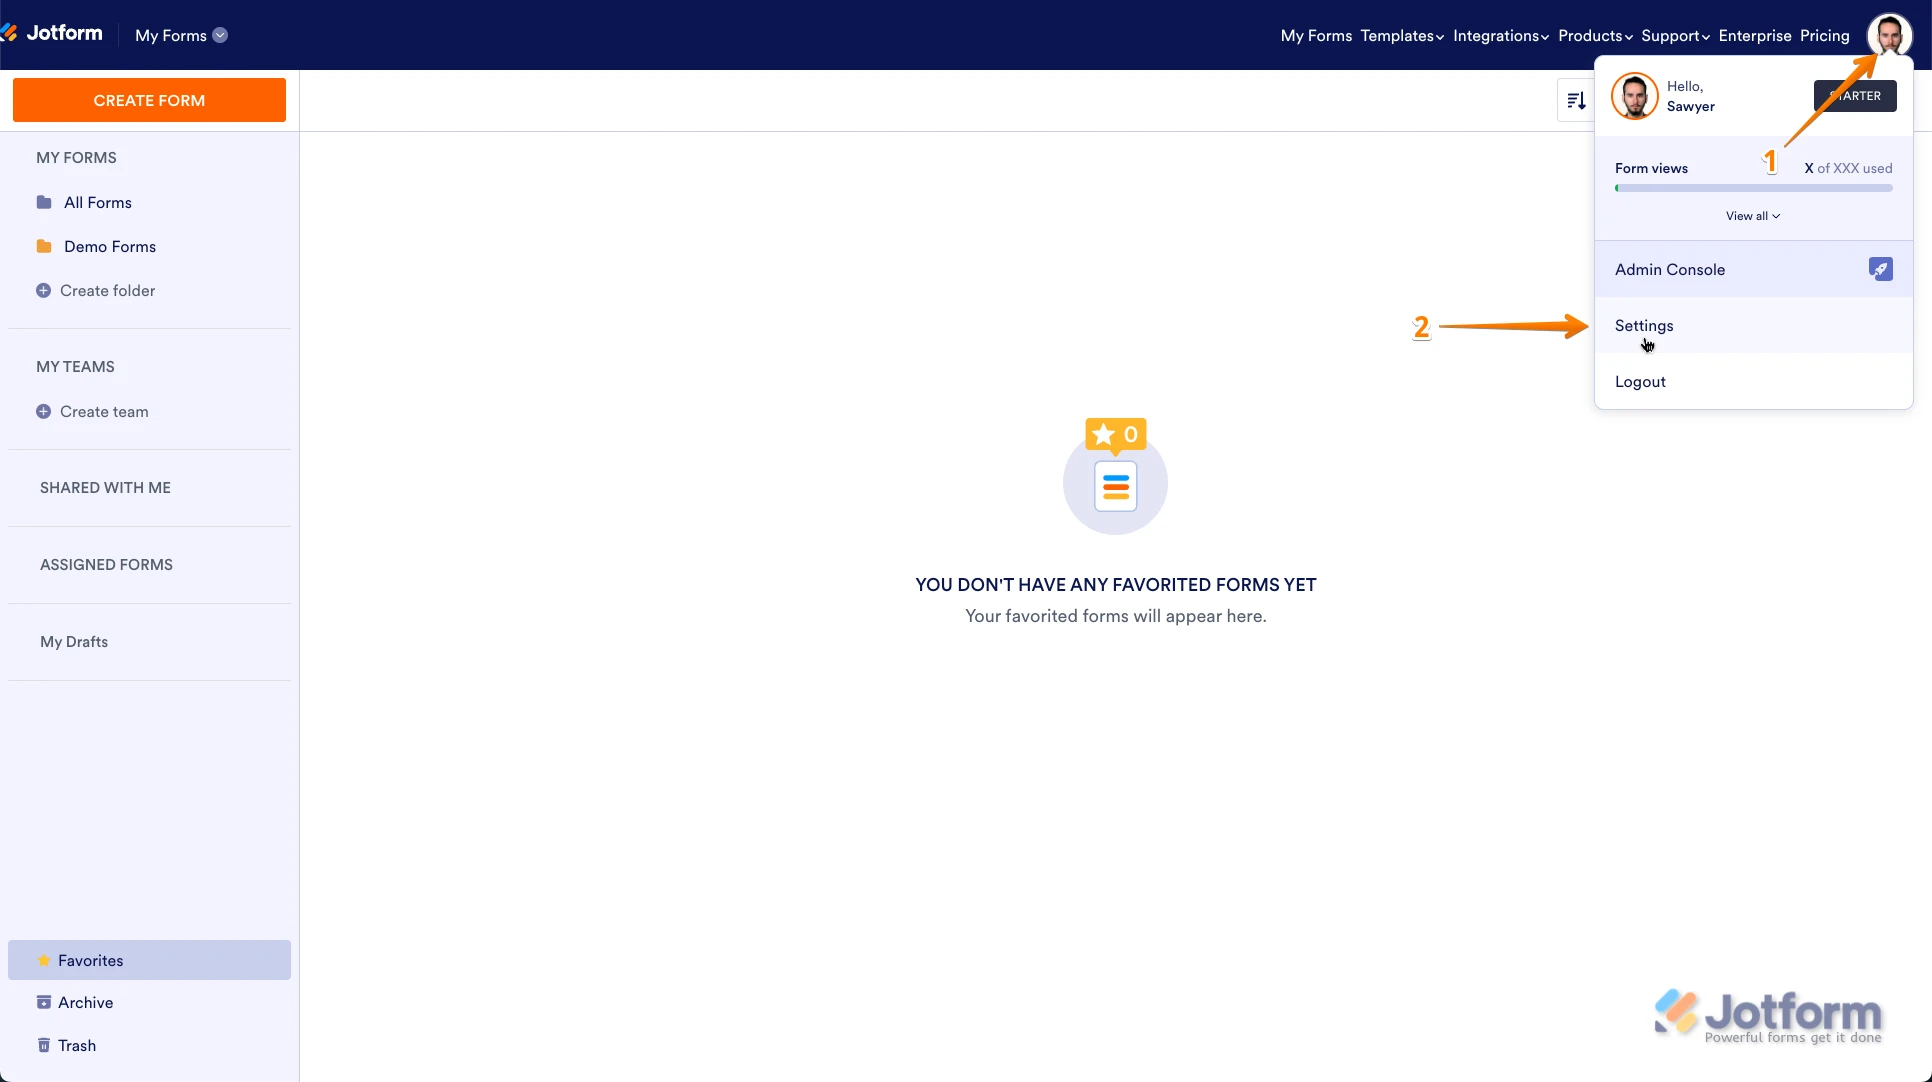Open the Pricing link in header
Screen dimensions: 1932x1082
coord(1824,36)
